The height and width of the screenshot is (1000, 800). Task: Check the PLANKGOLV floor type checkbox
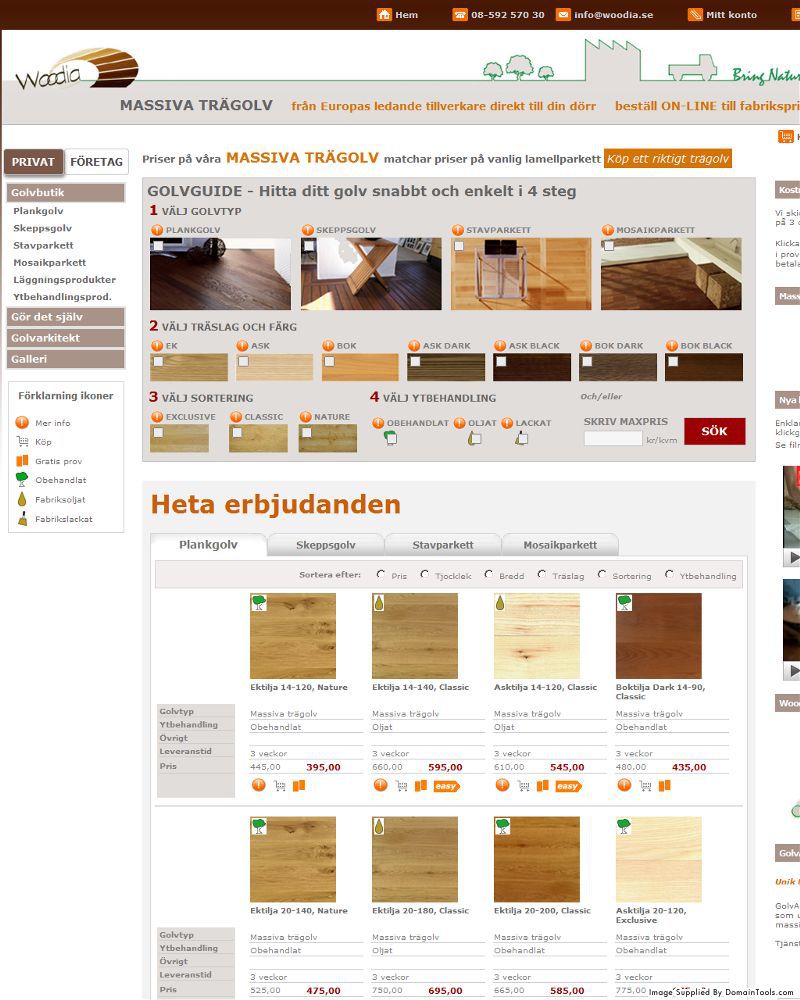coord(158,246)
